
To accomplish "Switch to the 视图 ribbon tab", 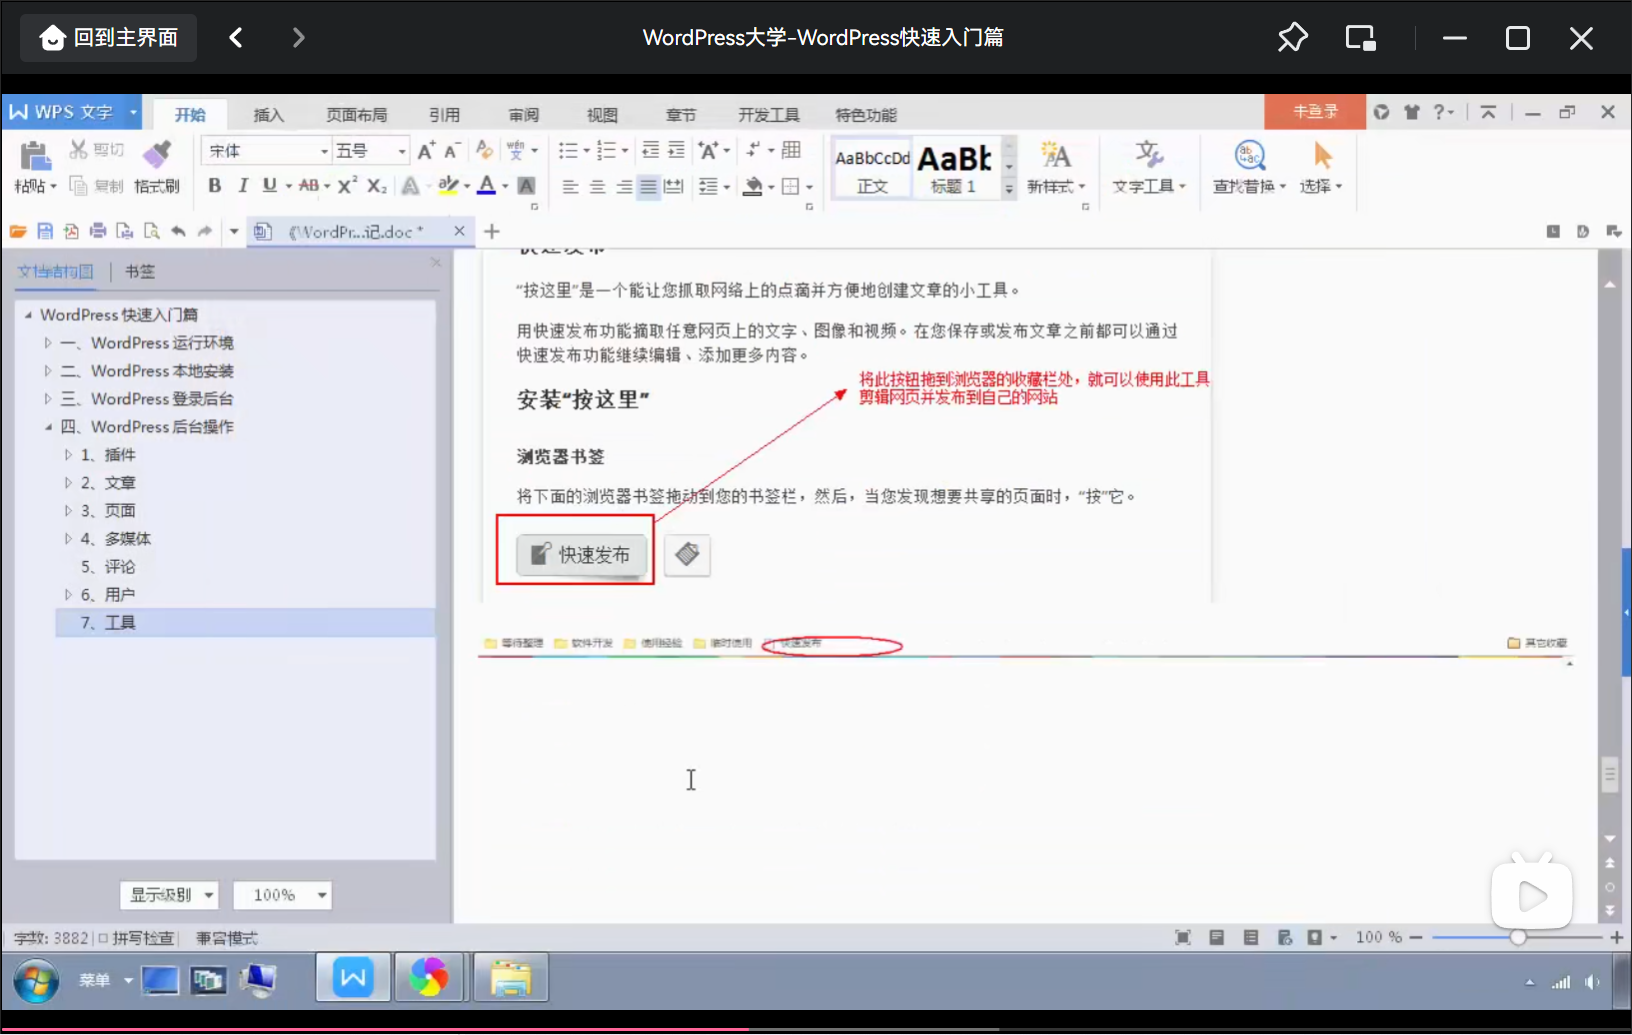I will tap(601, 115).
